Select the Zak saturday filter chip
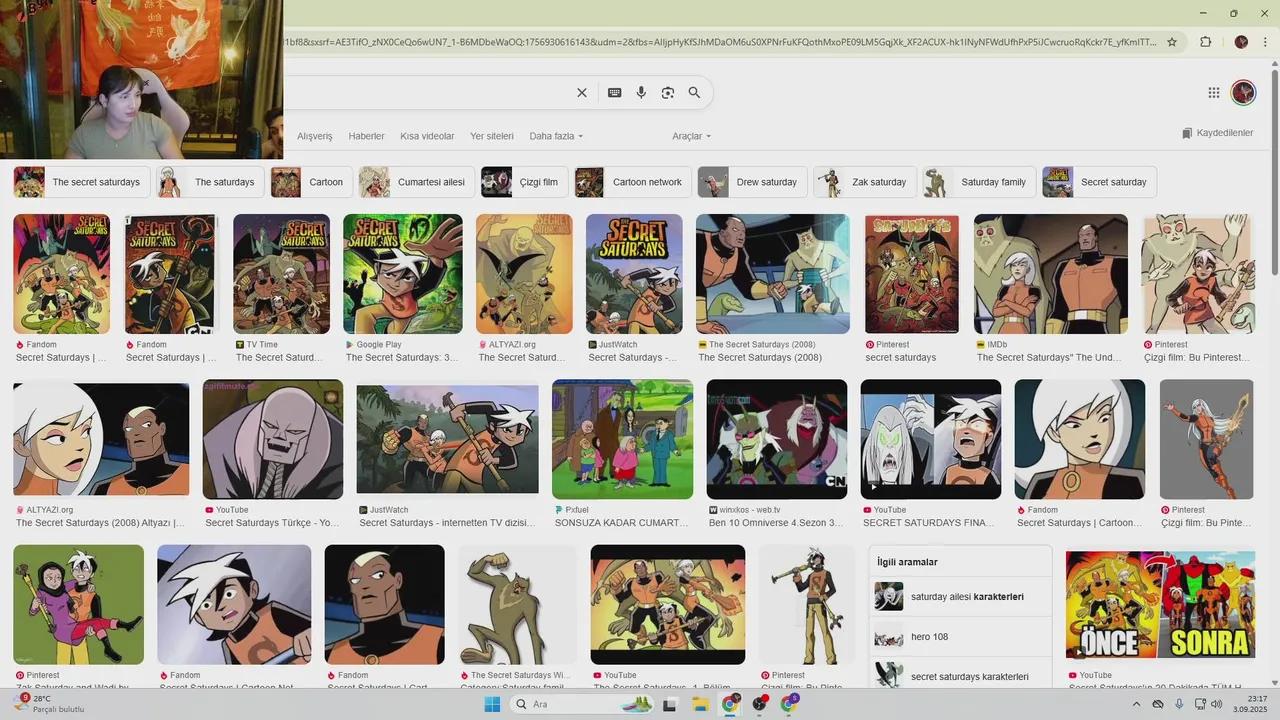Screen dimensions: 1280x720 pyautogui.click(x=866, y=182)
